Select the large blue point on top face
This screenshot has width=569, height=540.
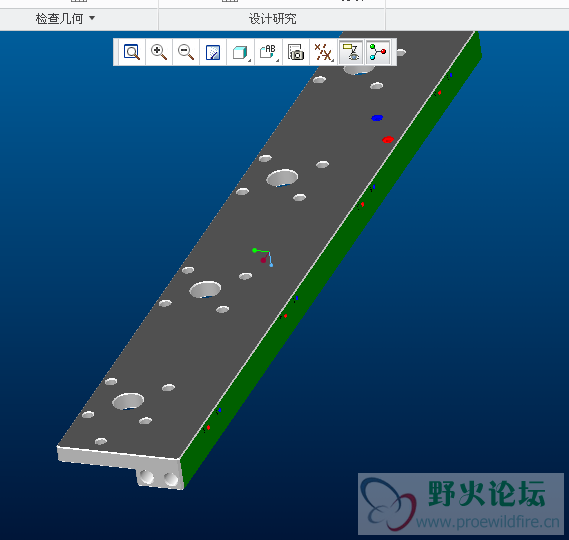click(377, 118)
